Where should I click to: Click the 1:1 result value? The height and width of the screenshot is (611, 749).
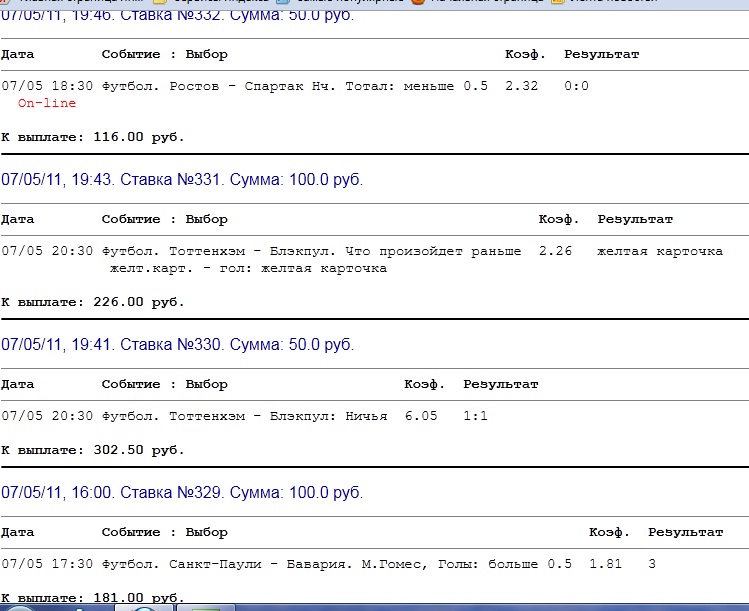pos(475,416)
